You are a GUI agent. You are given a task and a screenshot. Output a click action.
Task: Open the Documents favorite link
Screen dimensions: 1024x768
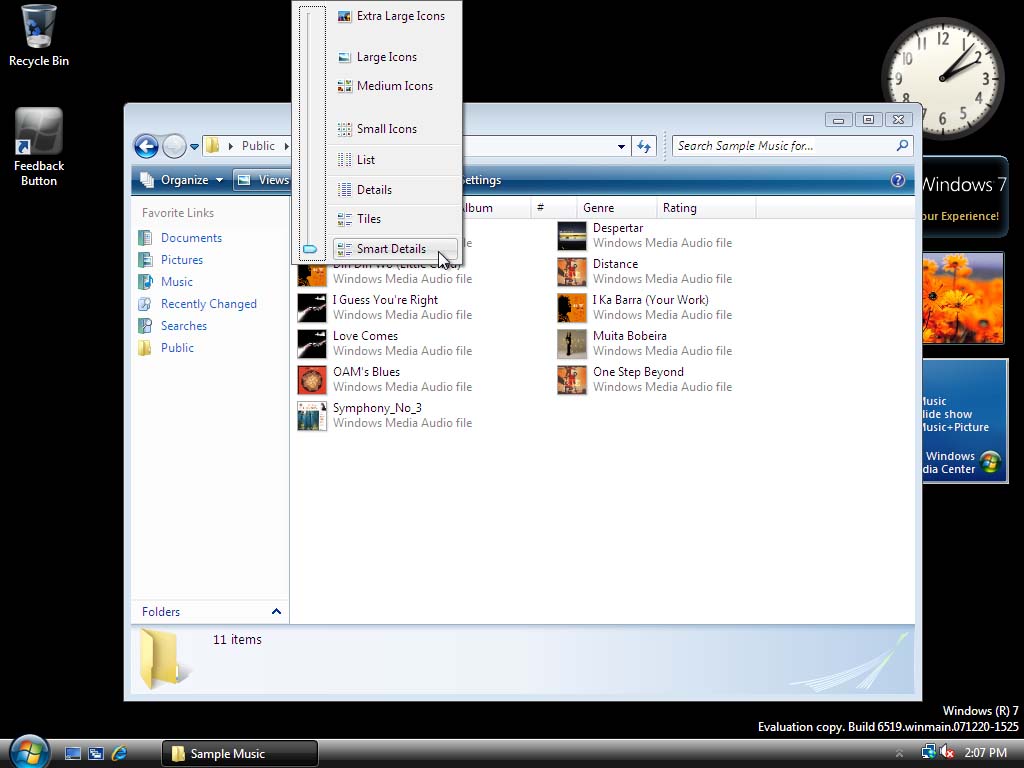191,238
